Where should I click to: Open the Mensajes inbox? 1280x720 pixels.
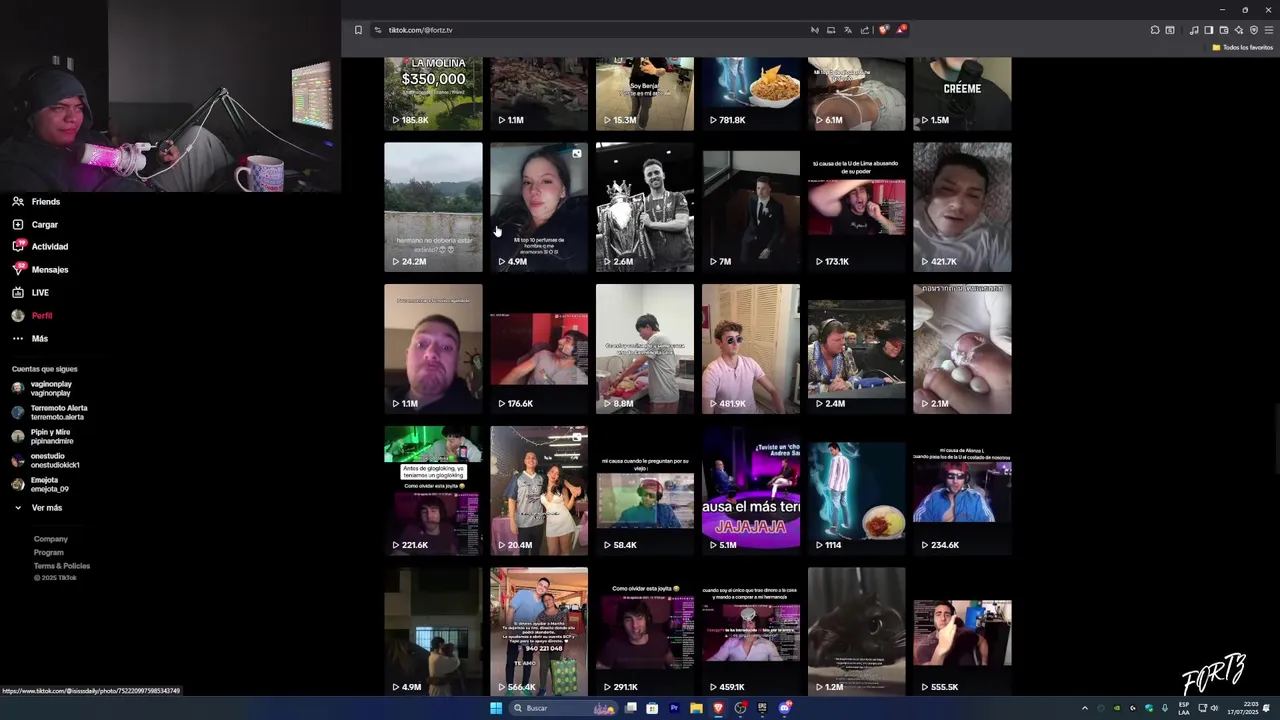(x=40, y=270)
